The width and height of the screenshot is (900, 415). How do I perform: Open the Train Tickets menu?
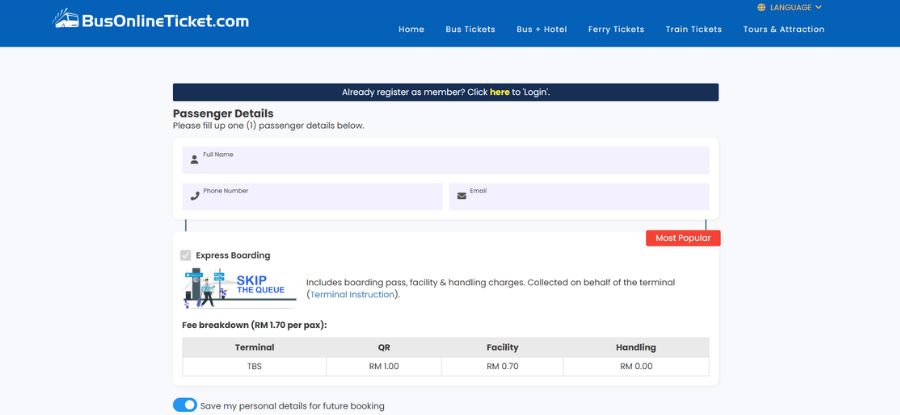(693, 29)
